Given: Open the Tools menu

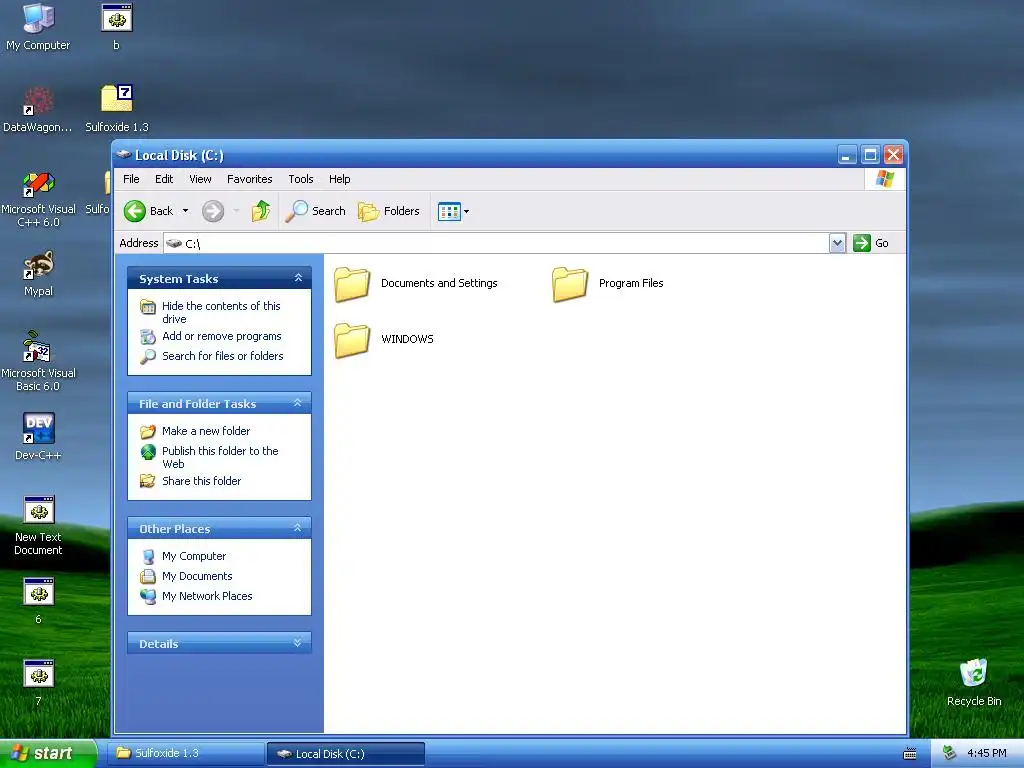Looking at the screenshot, I should 301,179.
